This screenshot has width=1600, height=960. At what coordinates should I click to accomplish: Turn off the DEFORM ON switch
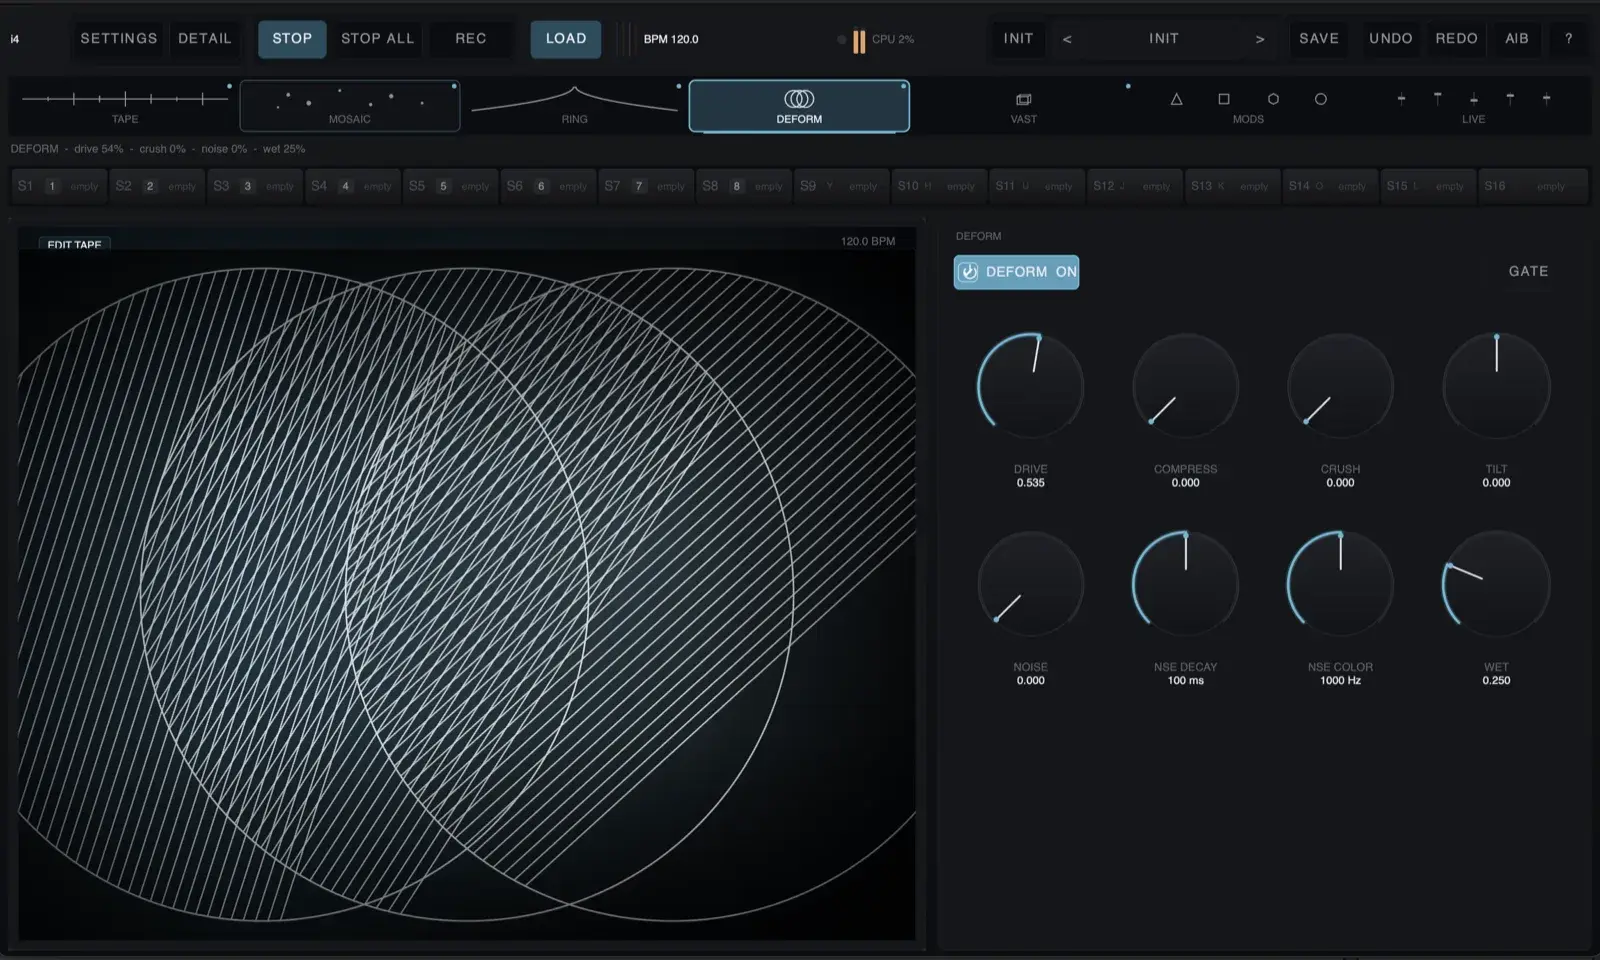[x=1016, y=272]
